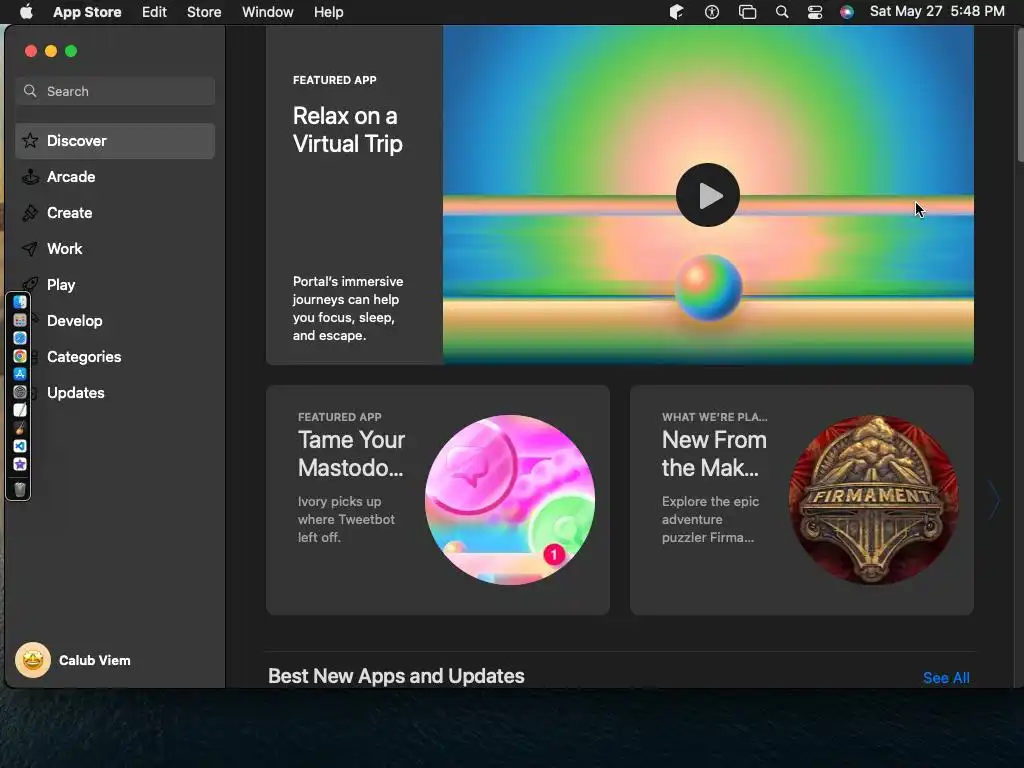
Task: Open the App Store menu
Action: coord(87,12)
